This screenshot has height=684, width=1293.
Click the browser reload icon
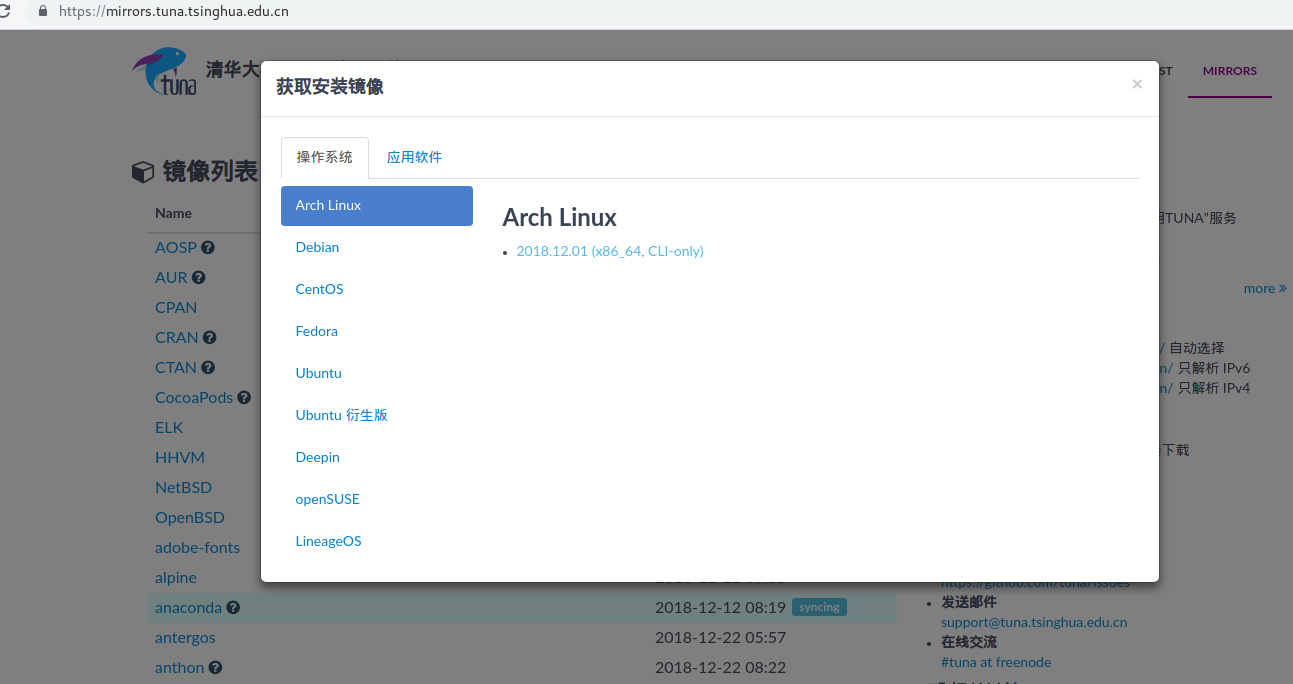[5, 12]
